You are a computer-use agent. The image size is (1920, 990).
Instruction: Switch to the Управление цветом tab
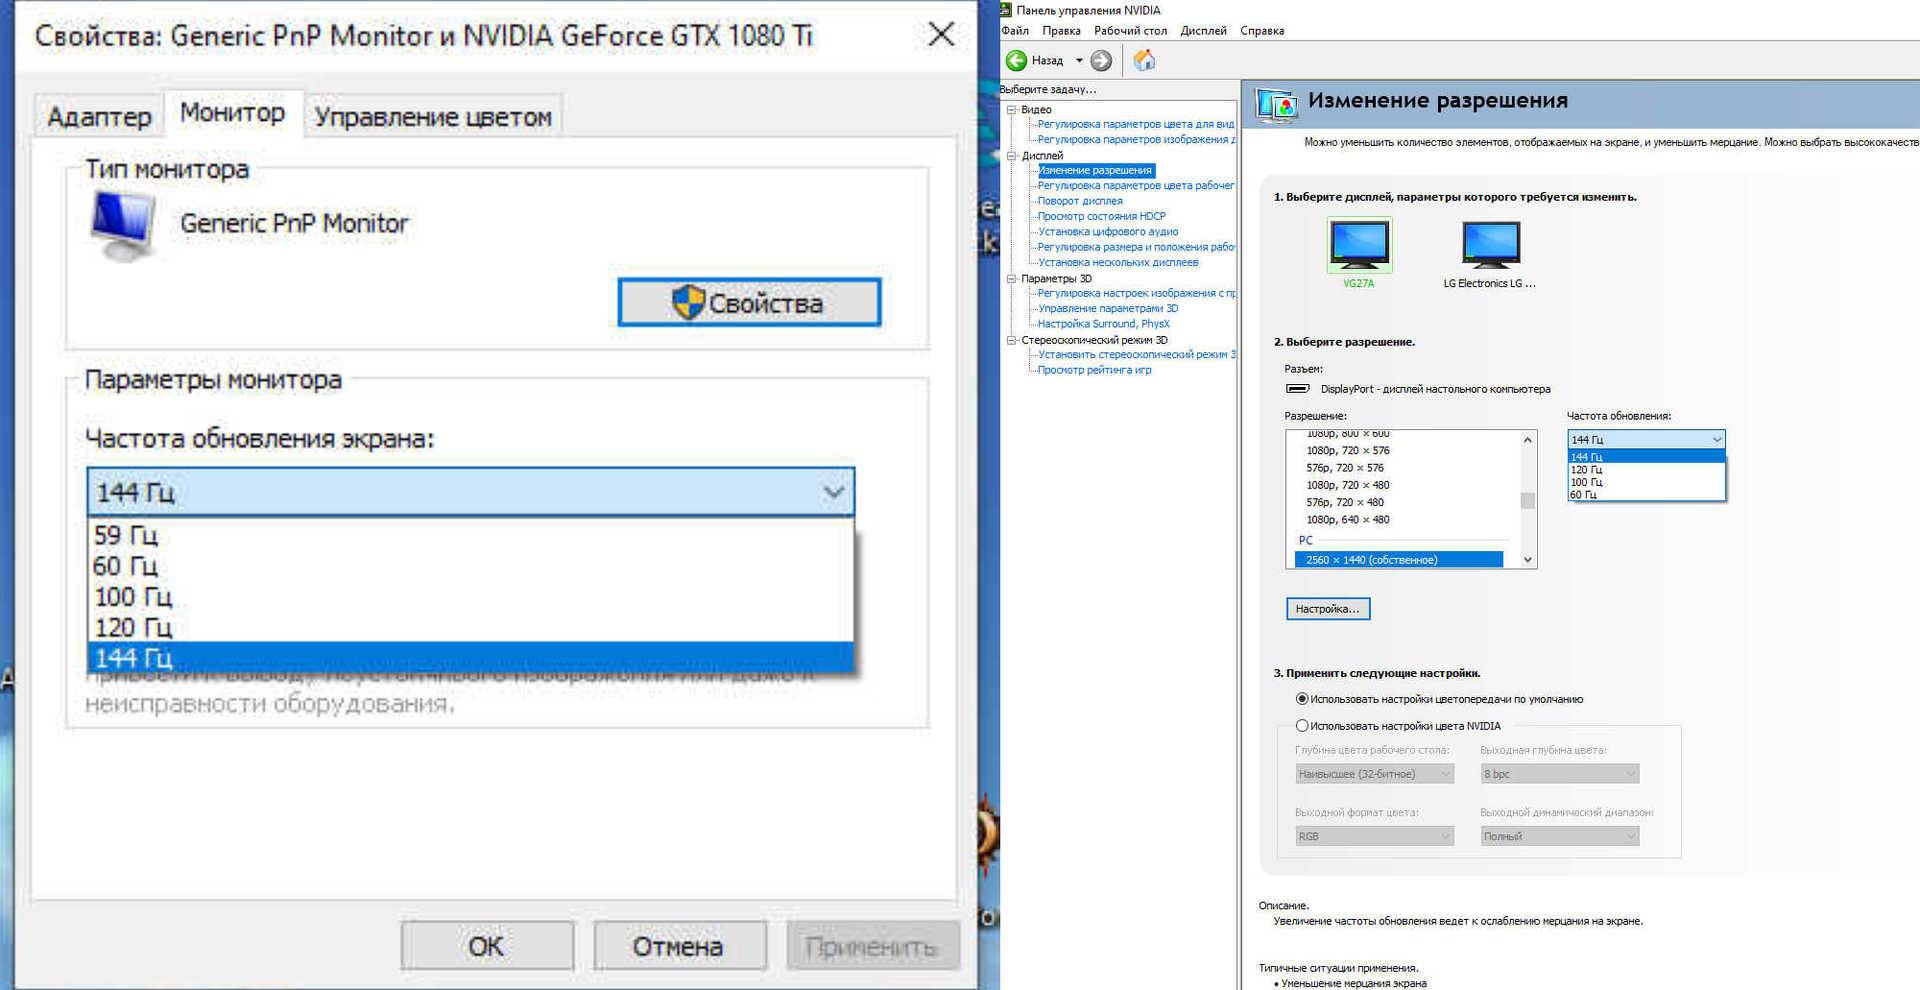point(433,117)
